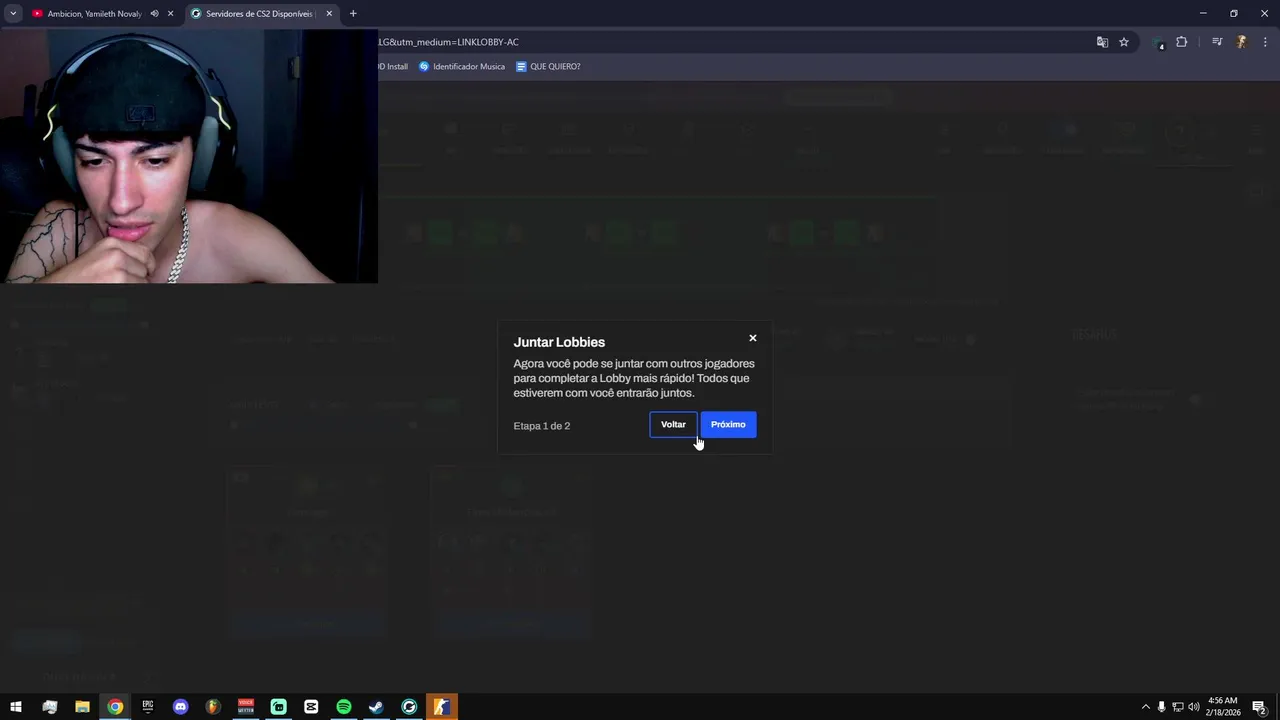Open FL Studio from taskbar
Image resolution: width=1280 pixels, height=720 pixels.
point(213,707)
